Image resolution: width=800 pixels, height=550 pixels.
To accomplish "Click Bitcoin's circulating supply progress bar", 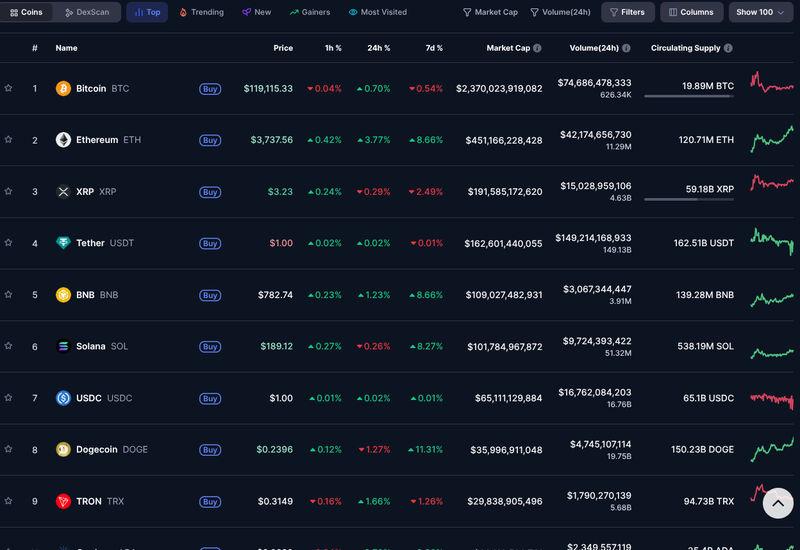I will pos(688,97).
